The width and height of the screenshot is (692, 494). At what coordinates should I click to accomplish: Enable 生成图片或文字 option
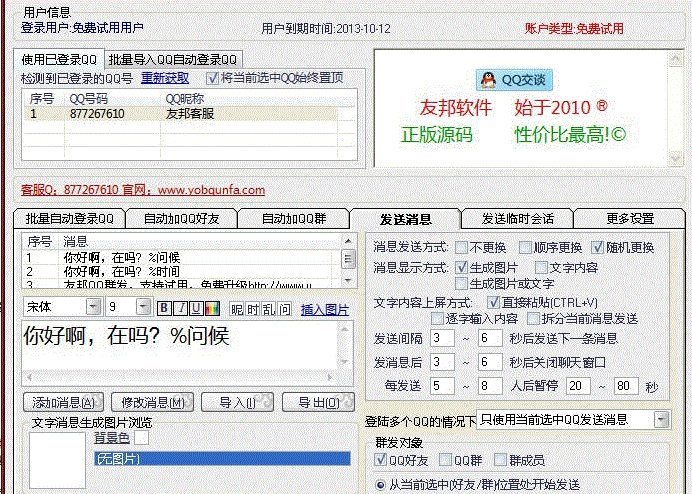[461, 283]
